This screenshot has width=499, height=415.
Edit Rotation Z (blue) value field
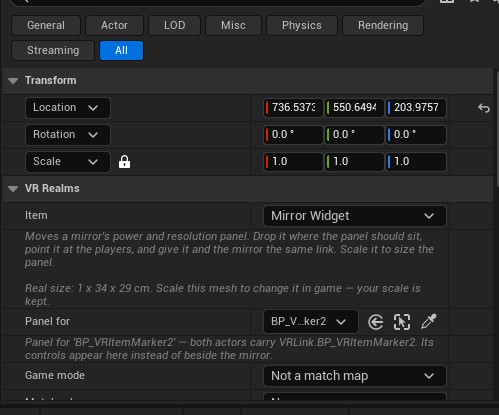pyautogui.click(x=416, y=135)
